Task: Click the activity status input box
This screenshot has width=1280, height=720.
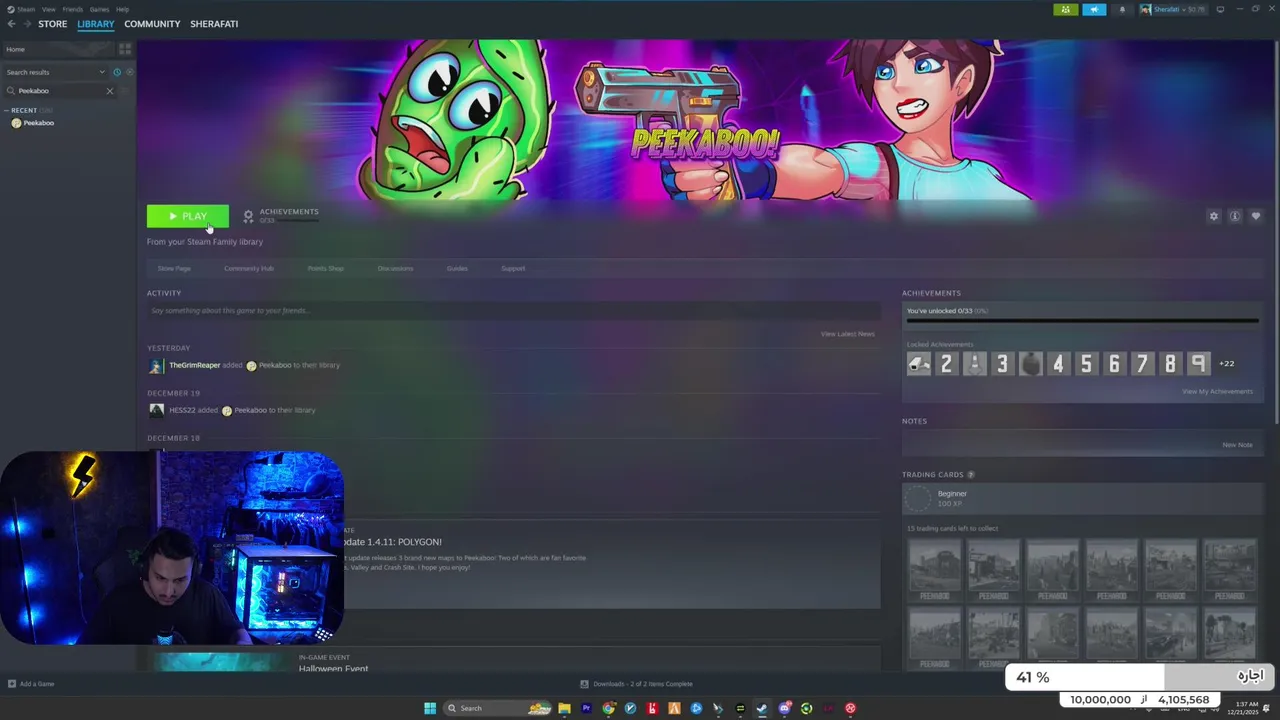Action: click(513, 311)
